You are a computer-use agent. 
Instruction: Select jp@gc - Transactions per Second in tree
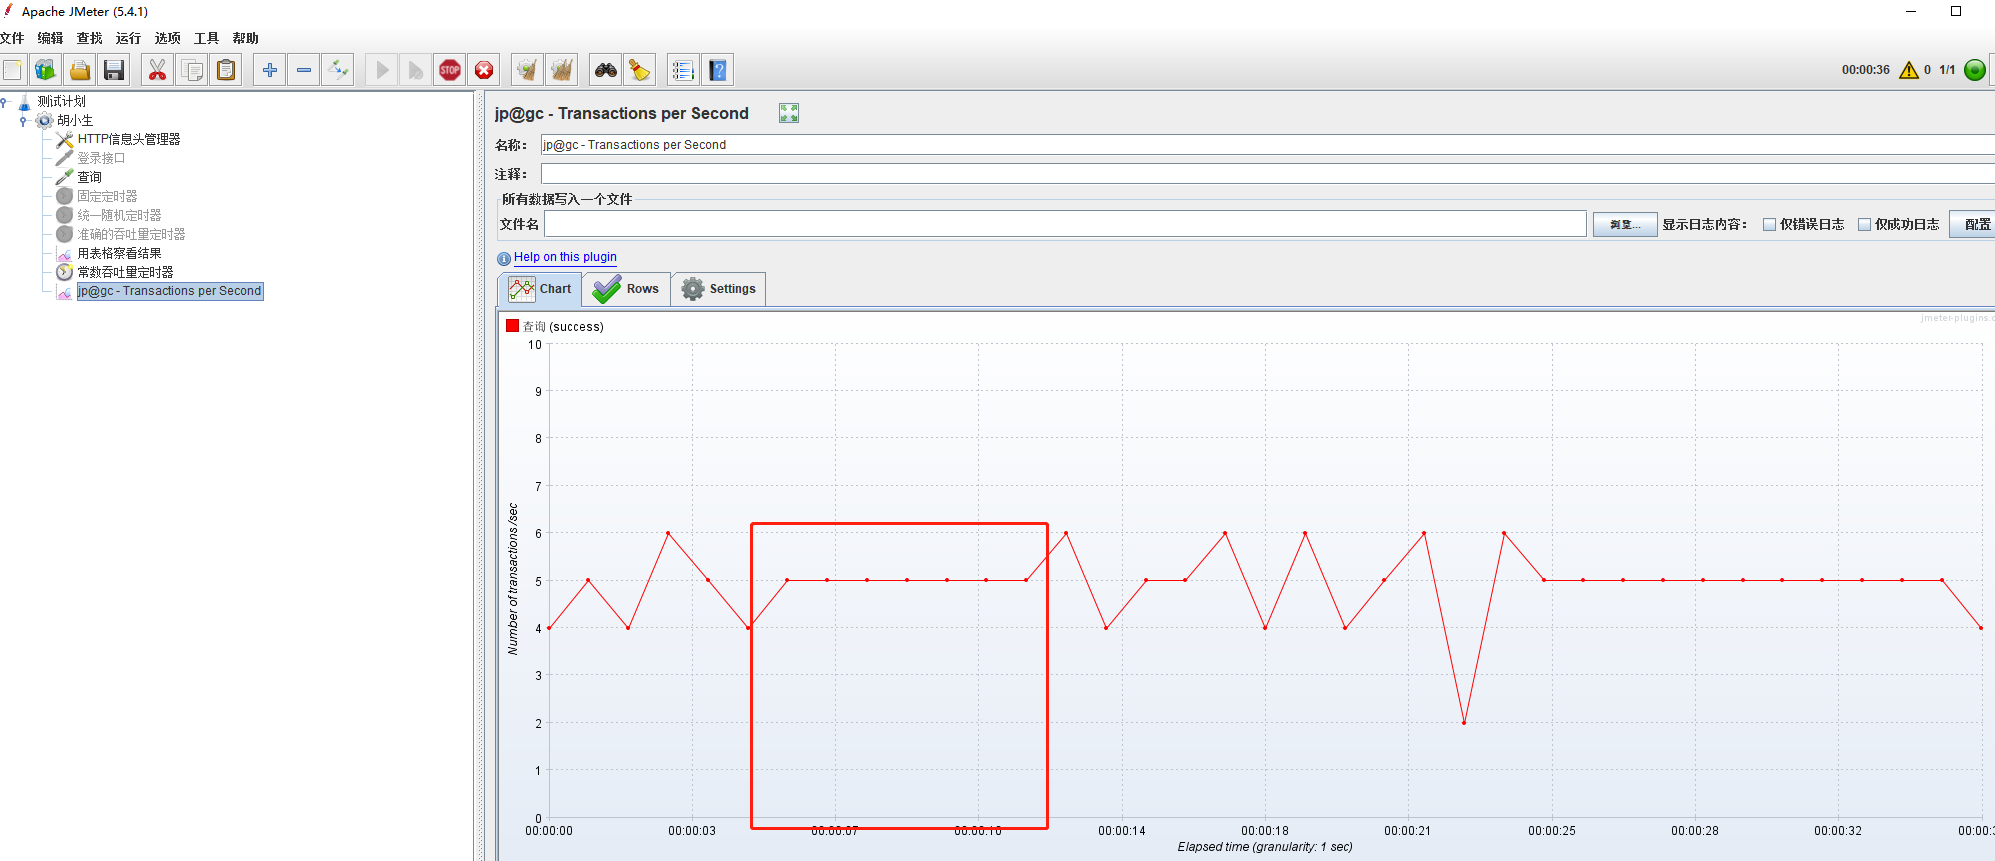pos(170,291)
